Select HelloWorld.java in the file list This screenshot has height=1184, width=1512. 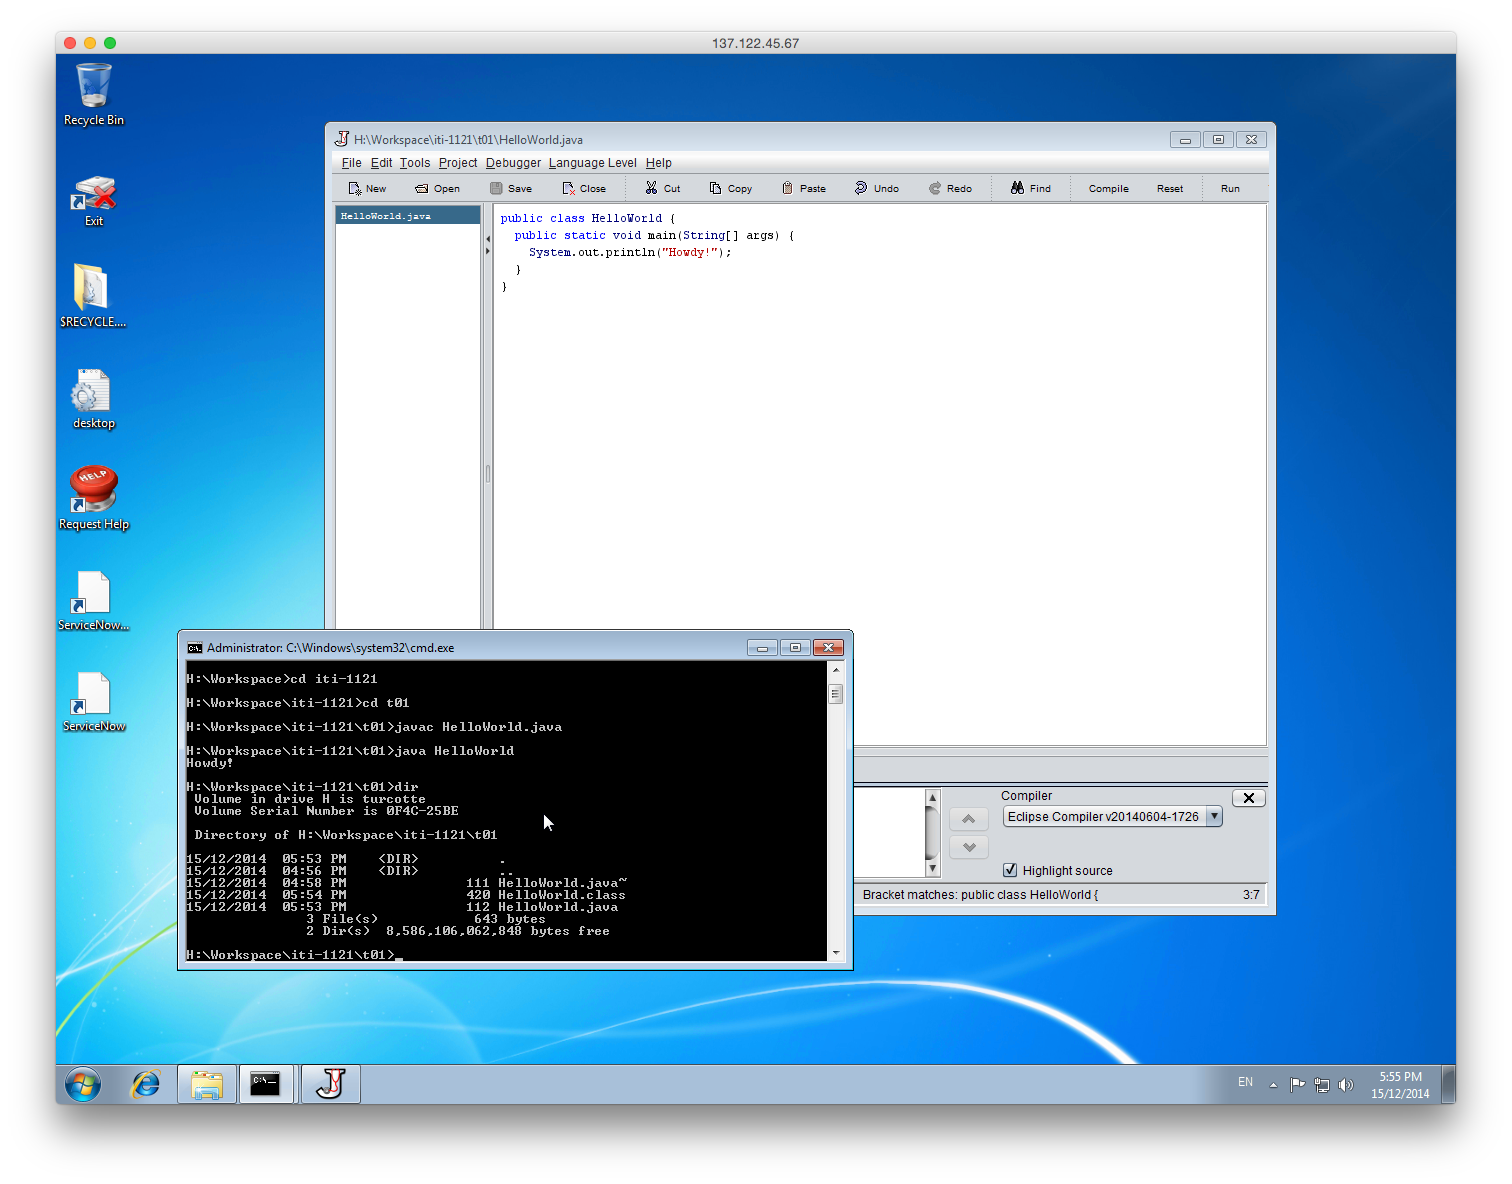coord(386,216)
